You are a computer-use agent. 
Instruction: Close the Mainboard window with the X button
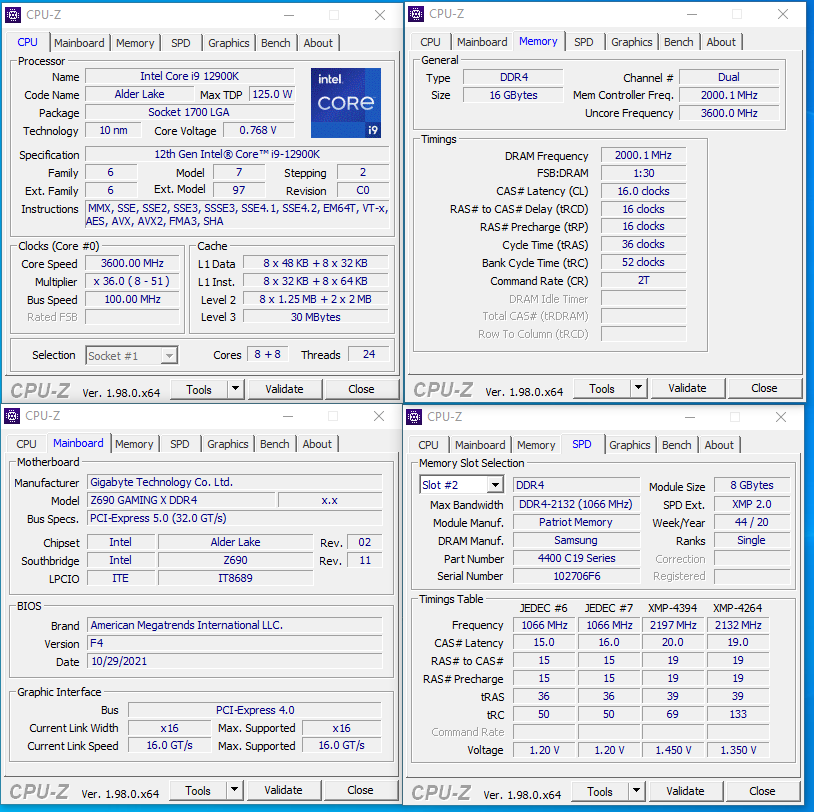(379, 416)
